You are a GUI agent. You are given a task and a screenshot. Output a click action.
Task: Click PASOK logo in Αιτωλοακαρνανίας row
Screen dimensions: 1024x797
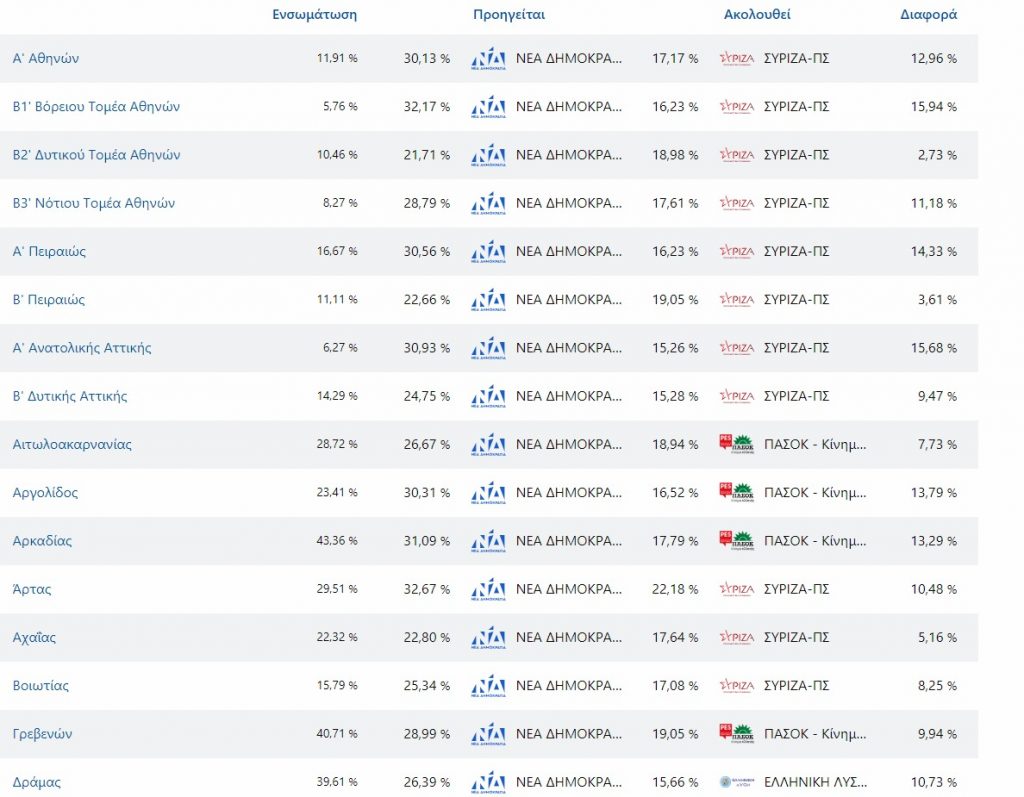736,444
